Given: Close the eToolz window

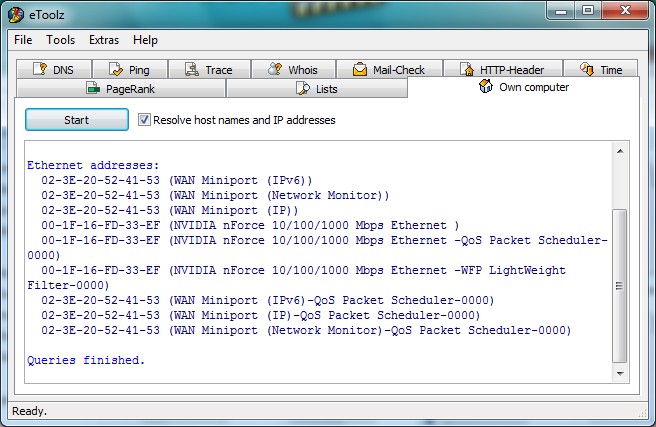Looking at the screenshot, I should 625,10.
